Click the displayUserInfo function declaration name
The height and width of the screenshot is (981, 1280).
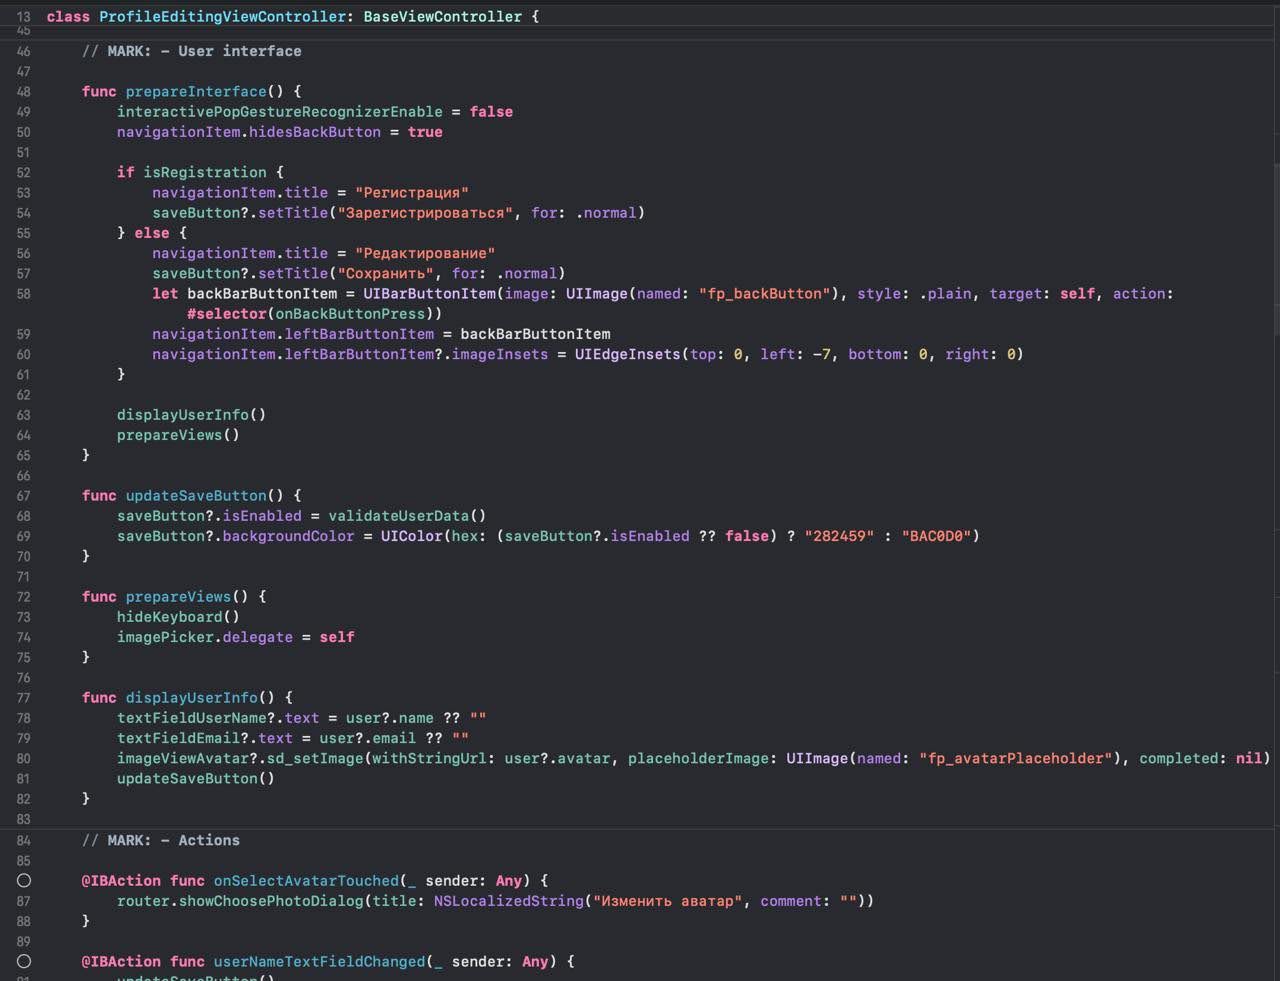(x=192, y=698)
